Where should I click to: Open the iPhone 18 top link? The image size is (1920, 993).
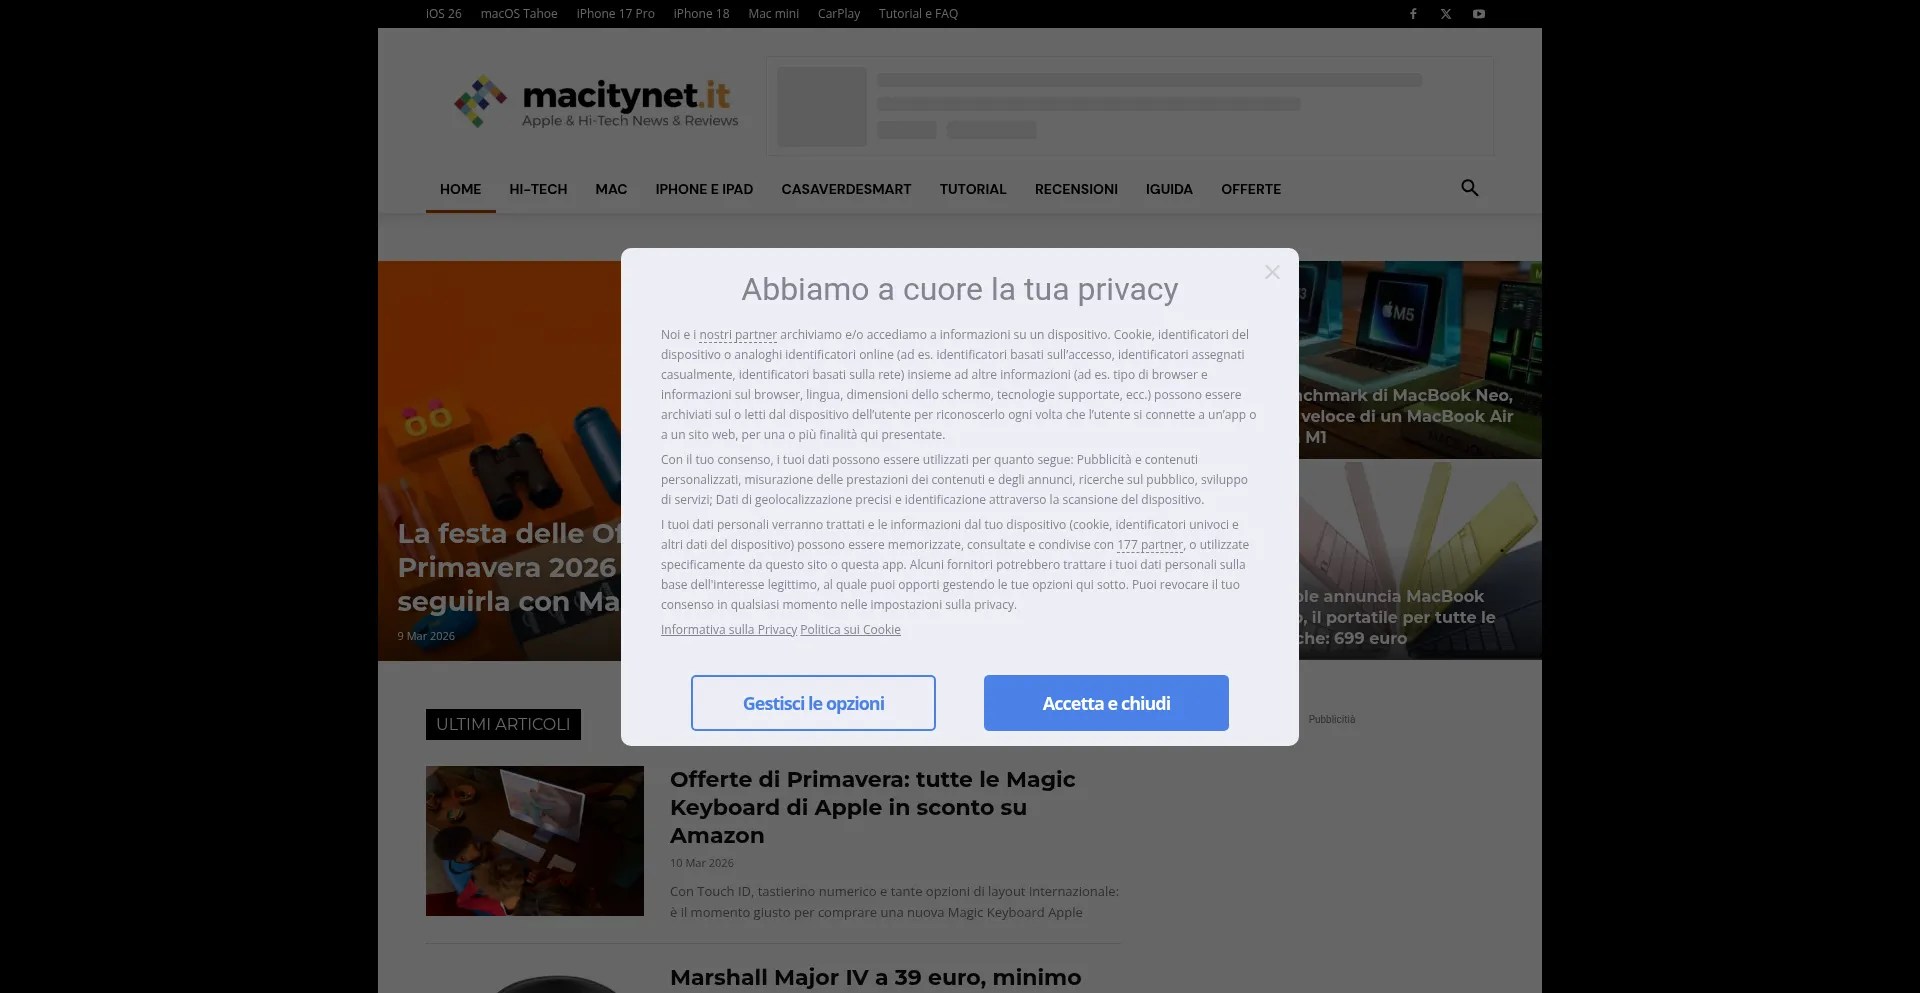pyautogui.click(x=701, y=14)
